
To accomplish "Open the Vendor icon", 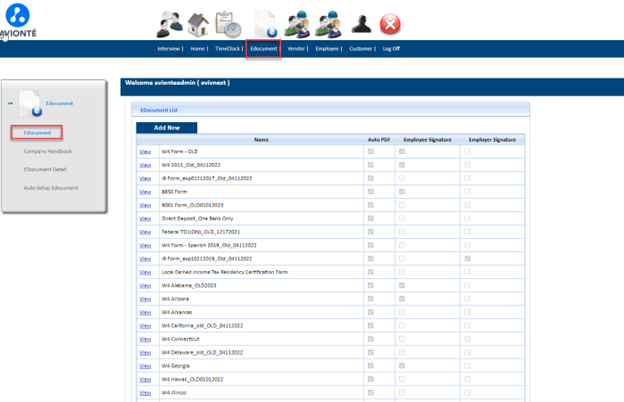I will (296, 23).
